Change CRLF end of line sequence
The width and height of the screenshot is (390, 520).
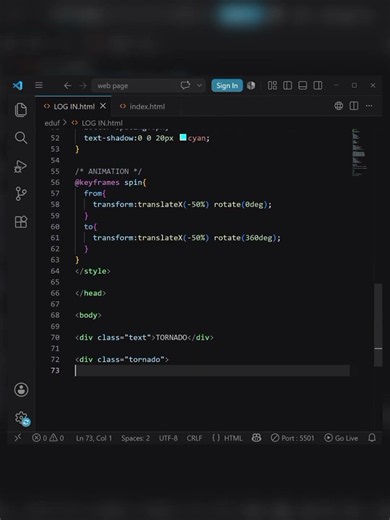click(x=194, y=438)
